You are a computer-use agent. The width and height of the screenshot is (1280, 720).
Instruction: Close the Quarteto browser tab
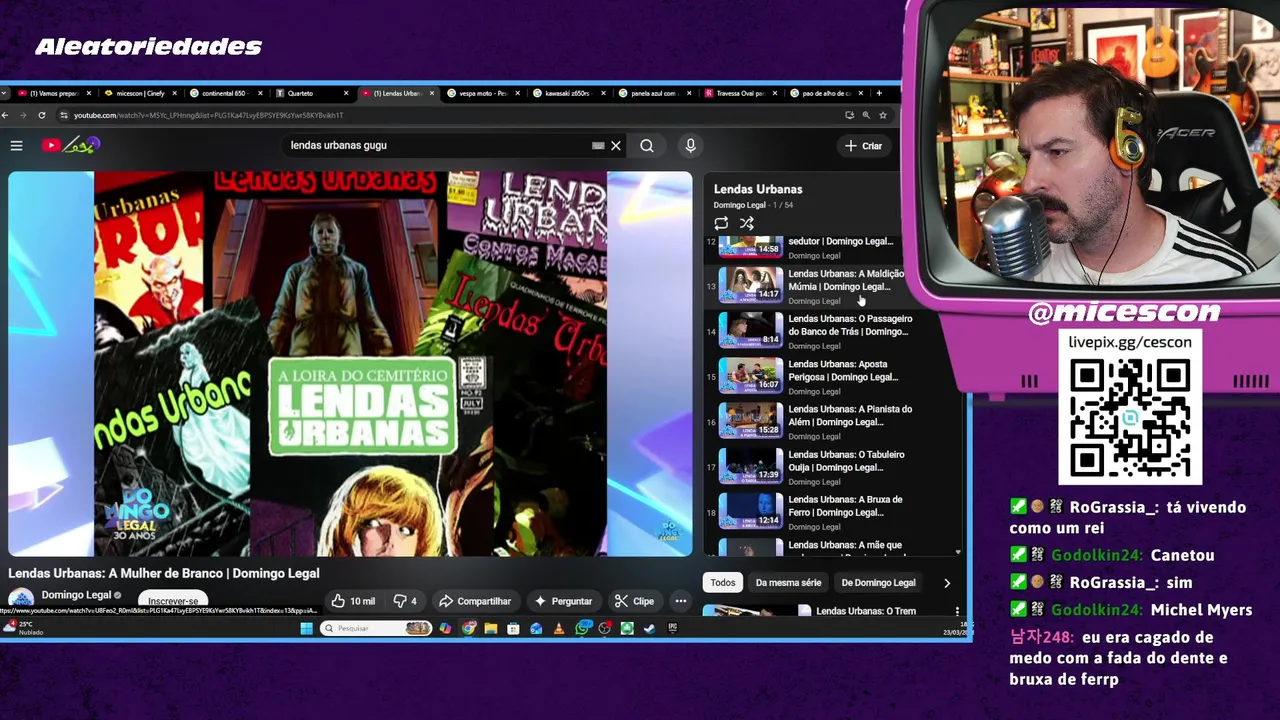click(x=346, y=93)
